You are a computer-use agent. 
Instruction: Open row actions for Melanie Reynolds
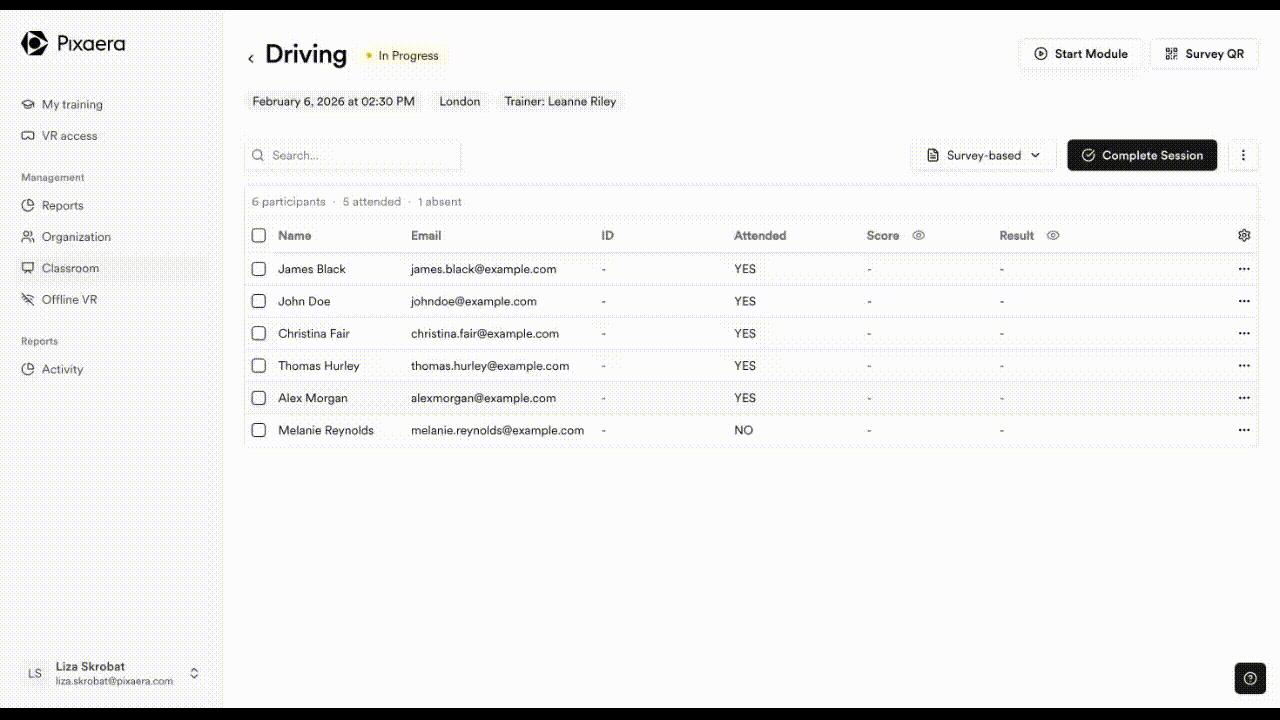coord(1244,430)
